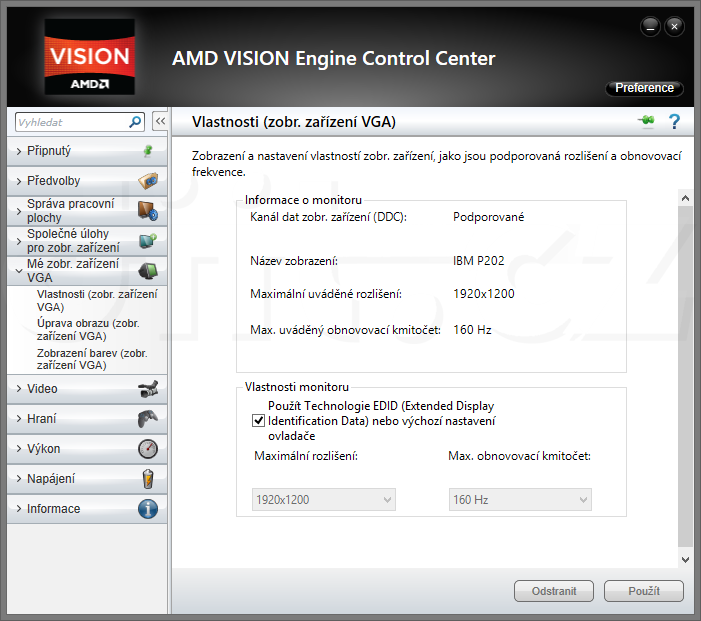Select Úprava obrazu (zobr. zařízení VGA)

(88, 330)
